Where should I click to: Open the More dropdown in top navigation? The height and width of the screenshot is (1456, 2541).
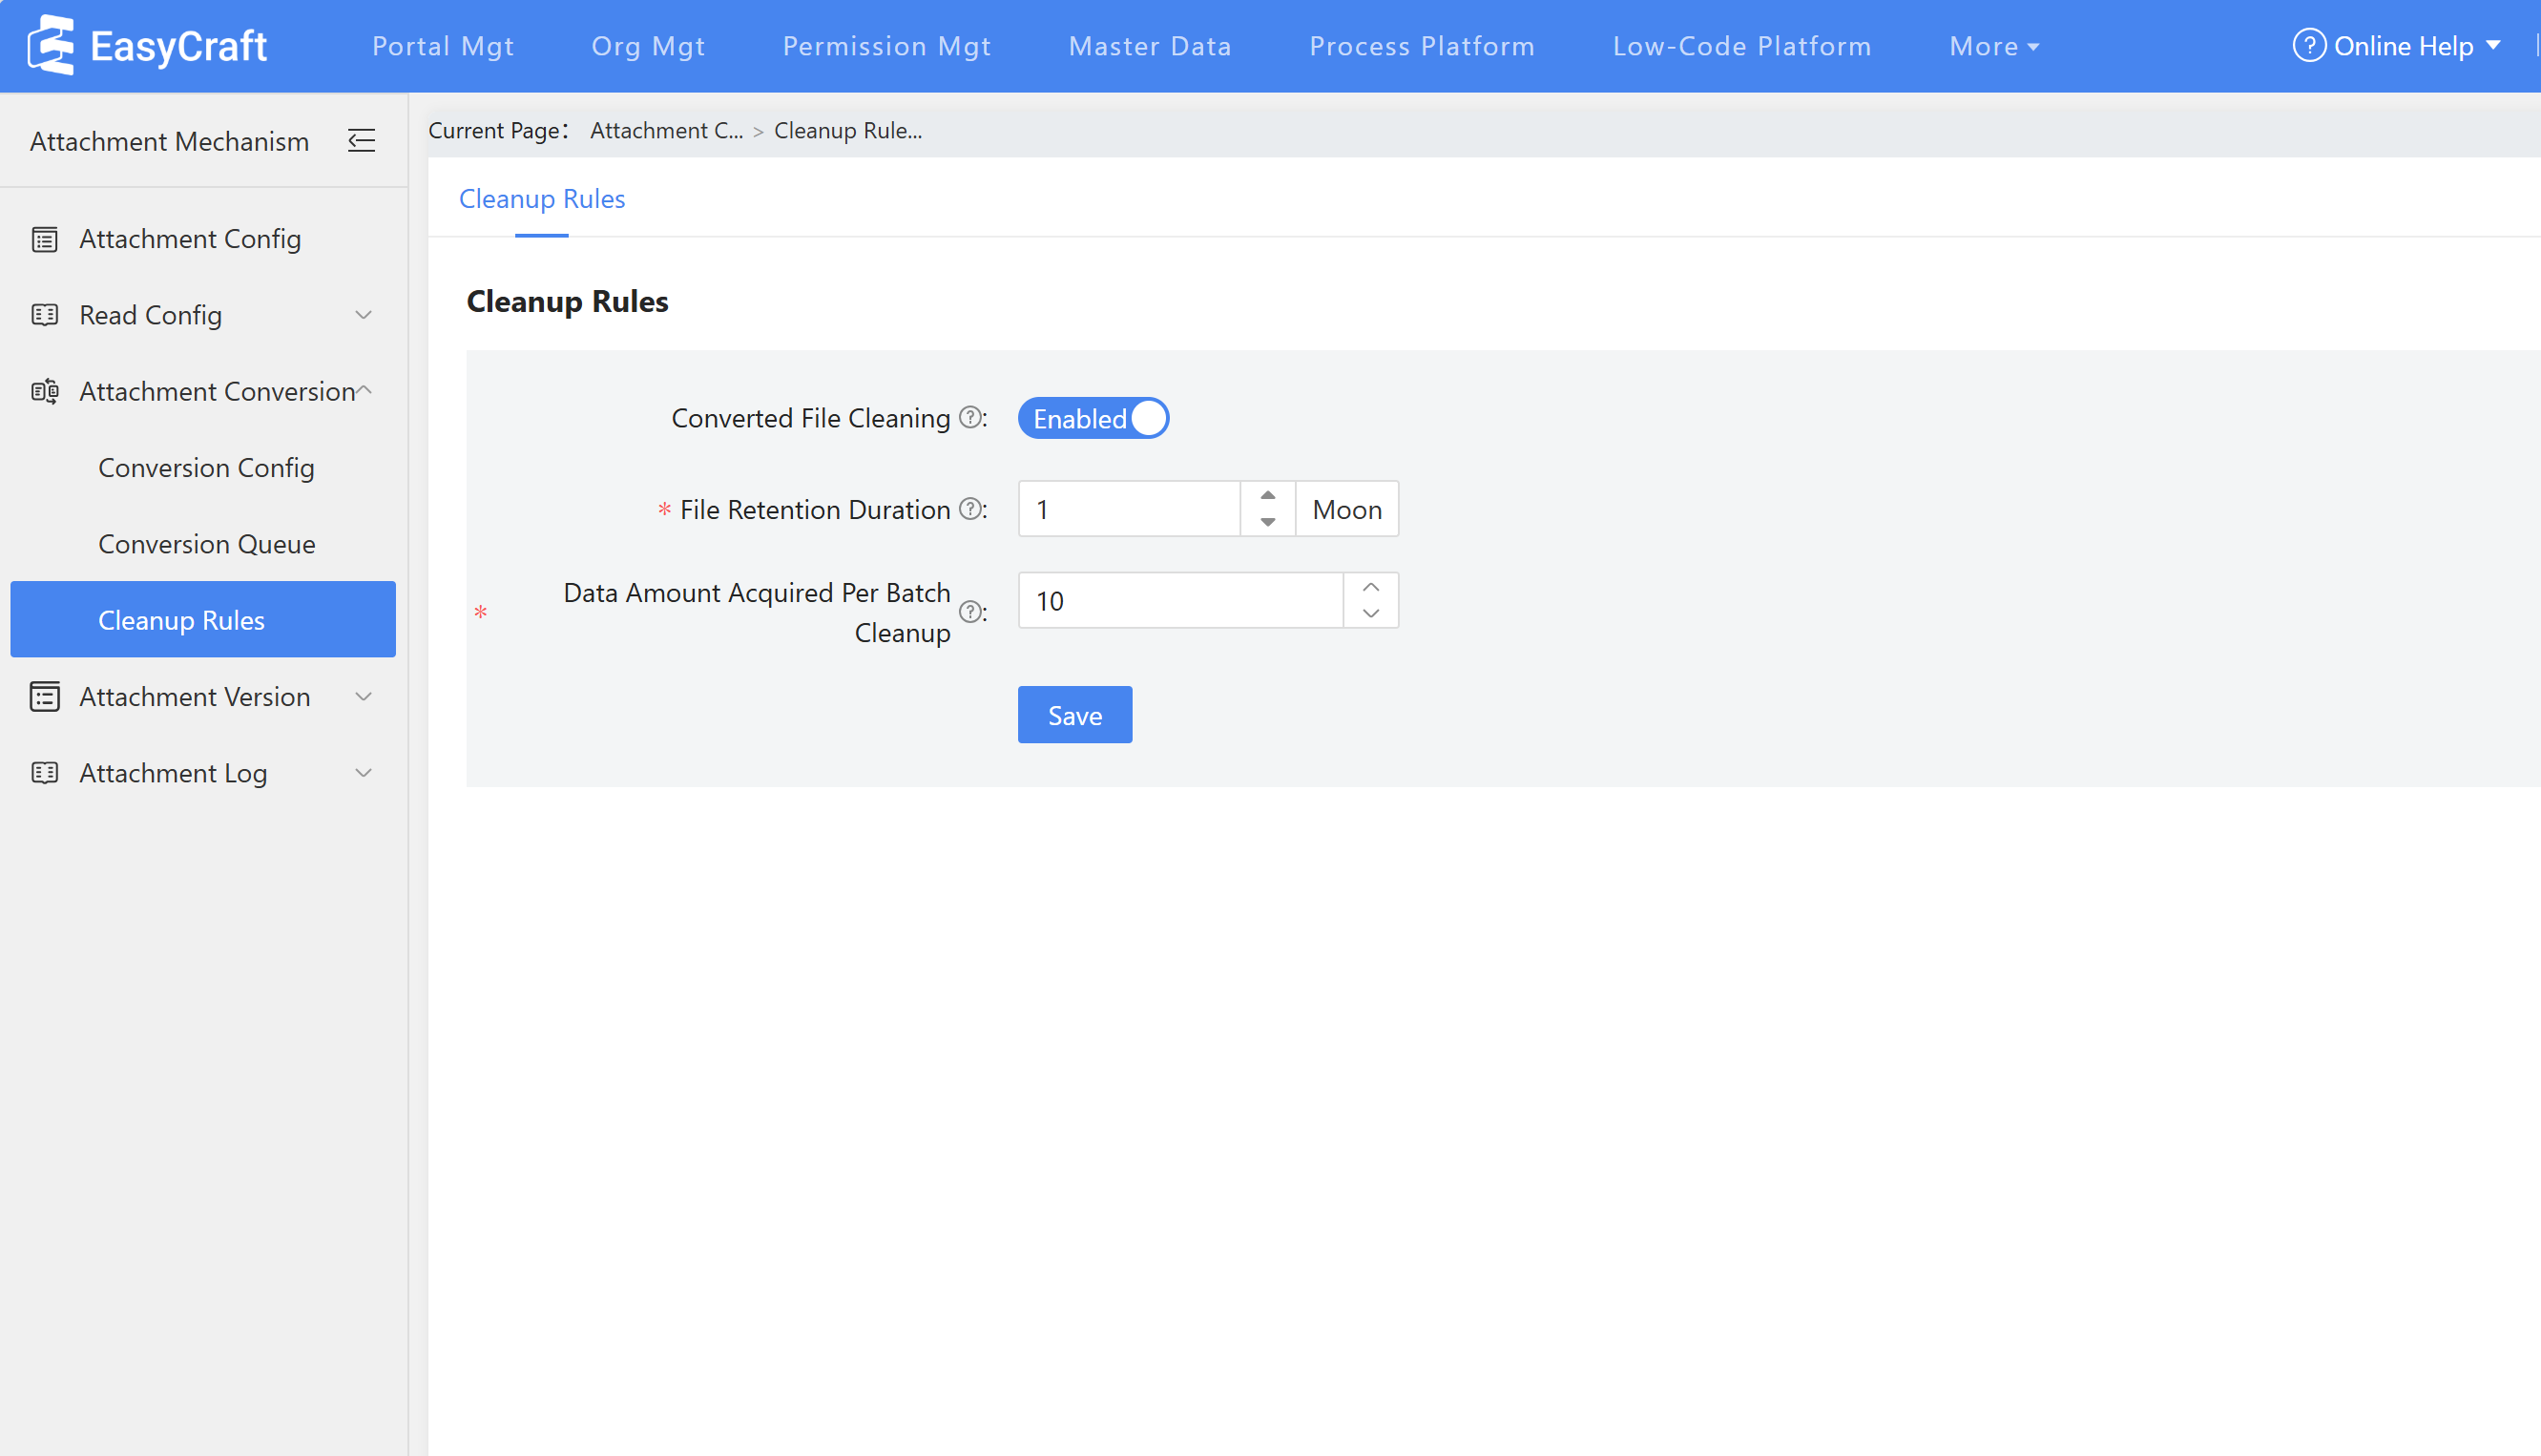tap(1993, 46)
